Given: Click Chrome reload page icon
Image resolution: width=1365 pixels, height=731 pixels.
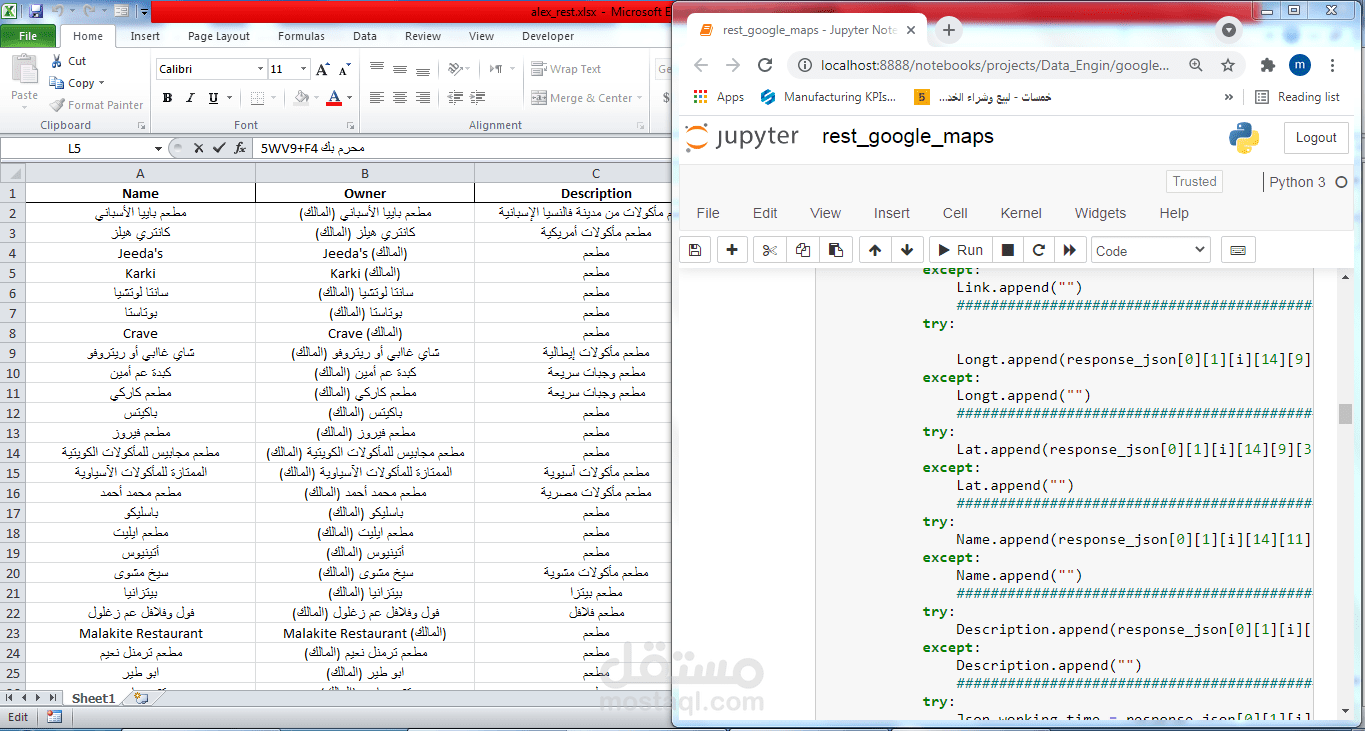Looking at the screenshot, I should 765,65.
